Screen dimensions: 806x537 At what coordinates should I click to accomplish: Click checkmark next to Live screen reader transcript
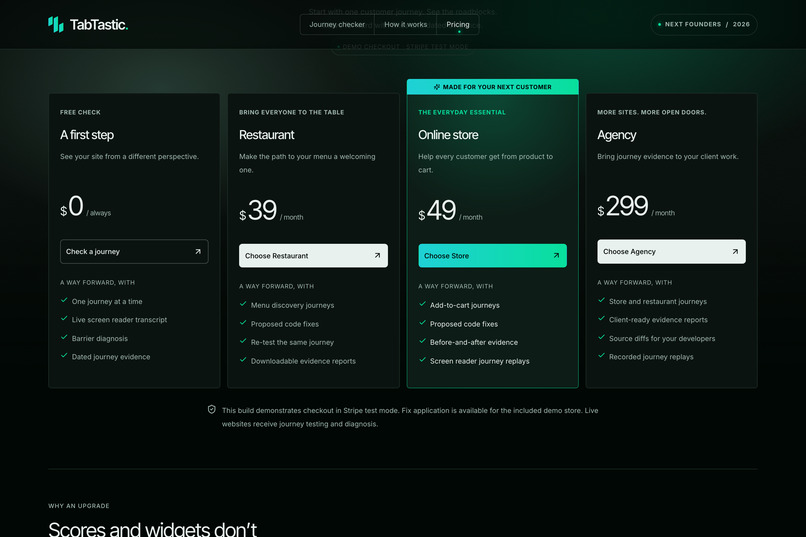coord(64,319)
